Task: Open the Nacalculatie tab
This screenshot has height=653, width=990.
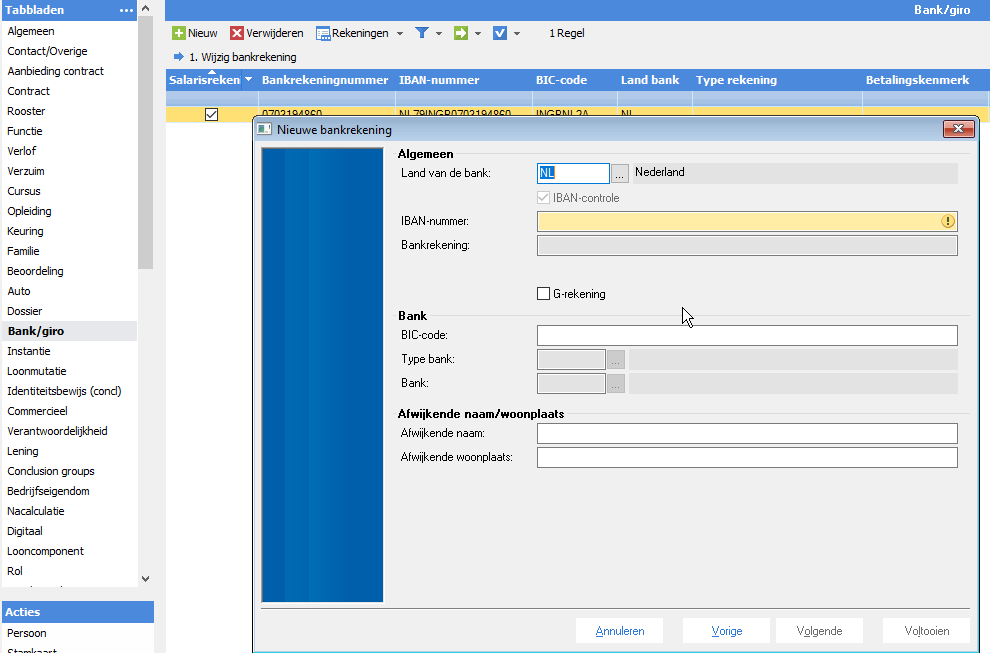Action: 36,511
